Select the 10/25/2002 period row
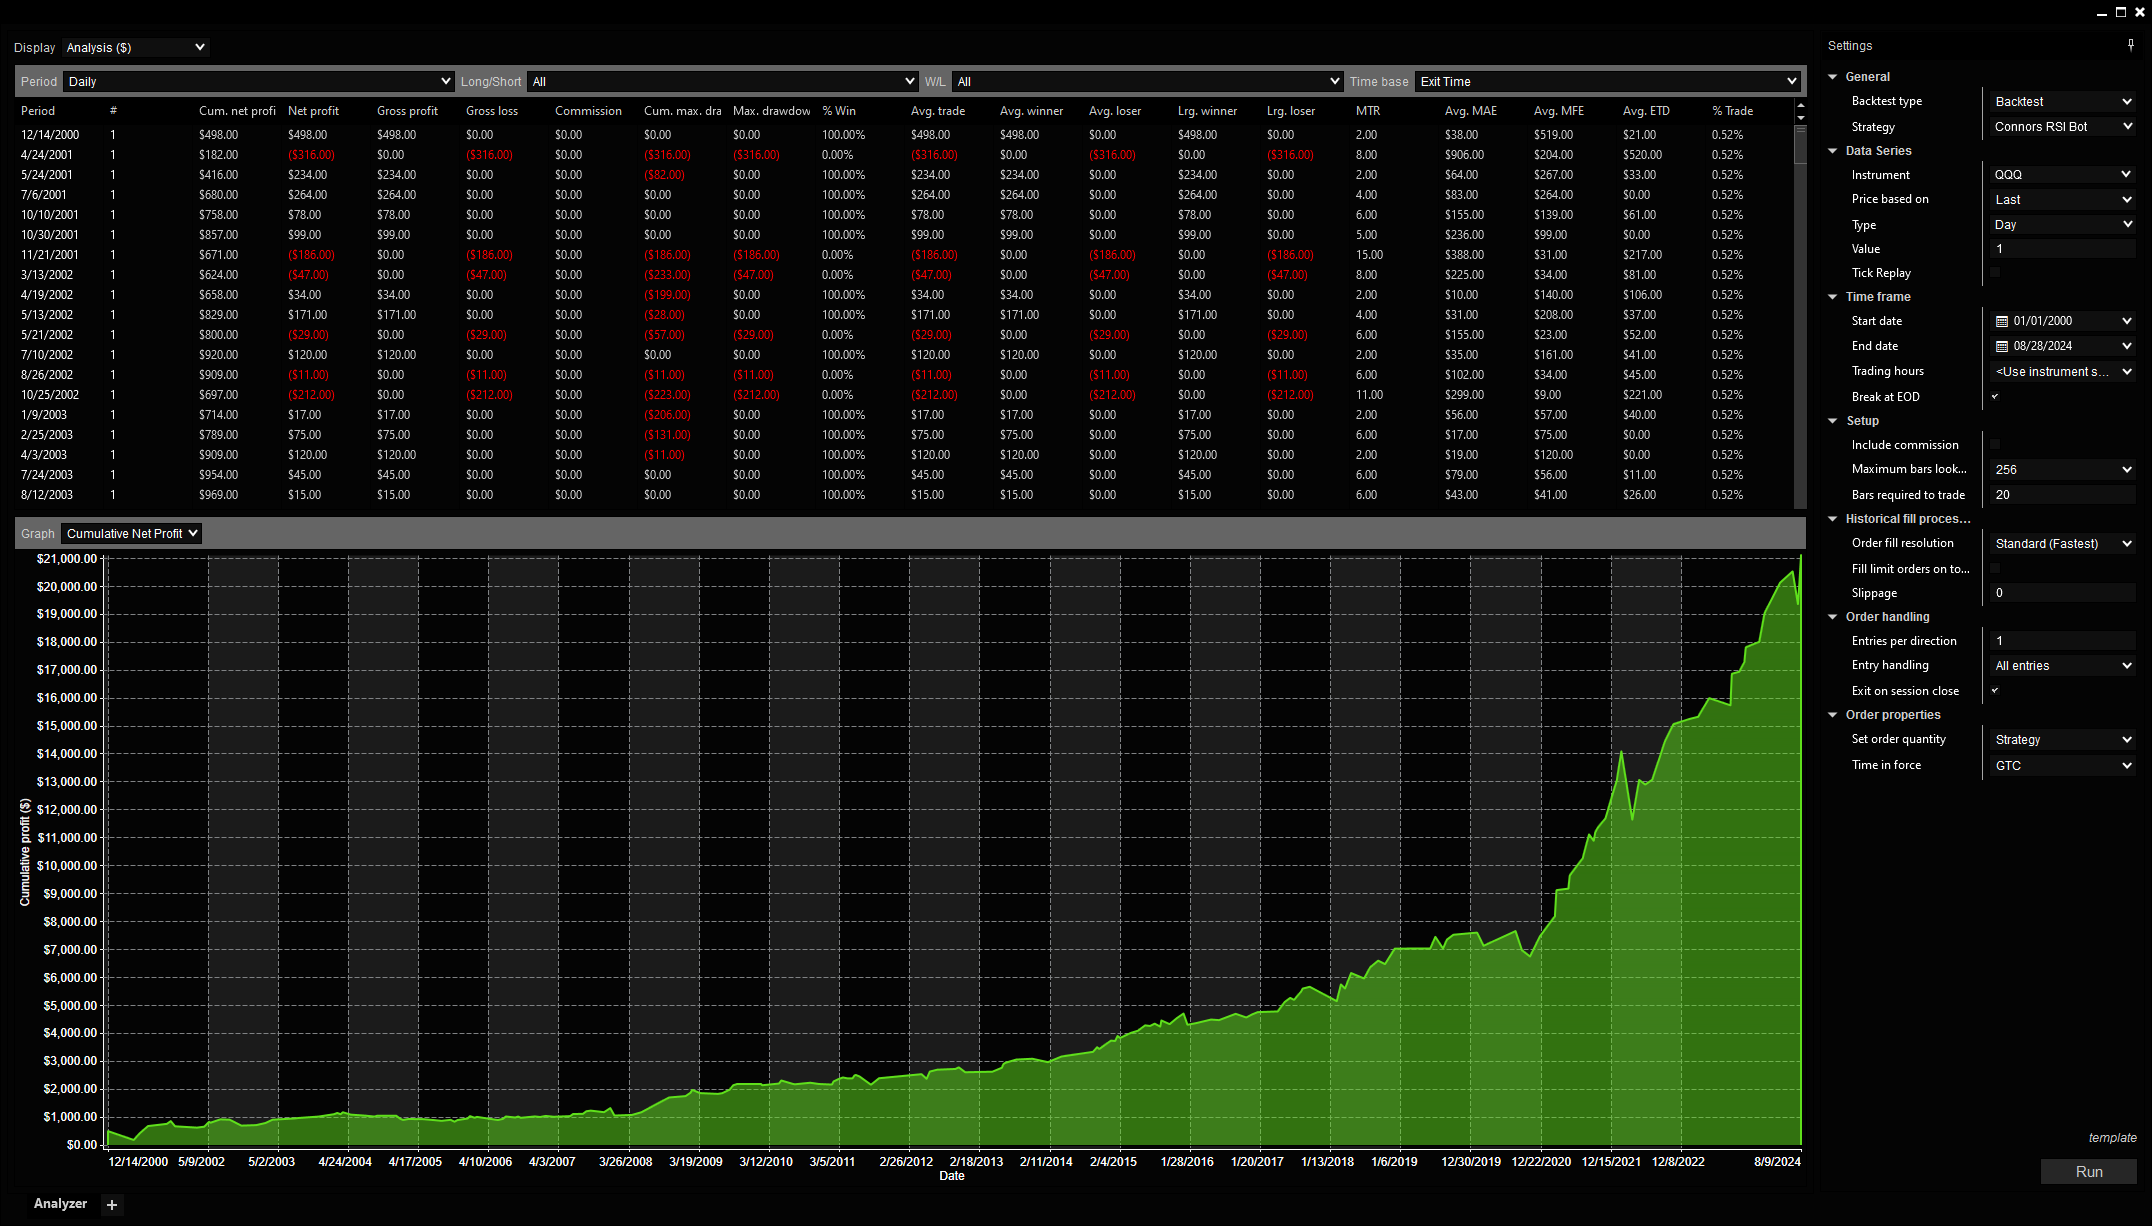The height and width of the screenshot is (1226, 2152). coord(905,395)
